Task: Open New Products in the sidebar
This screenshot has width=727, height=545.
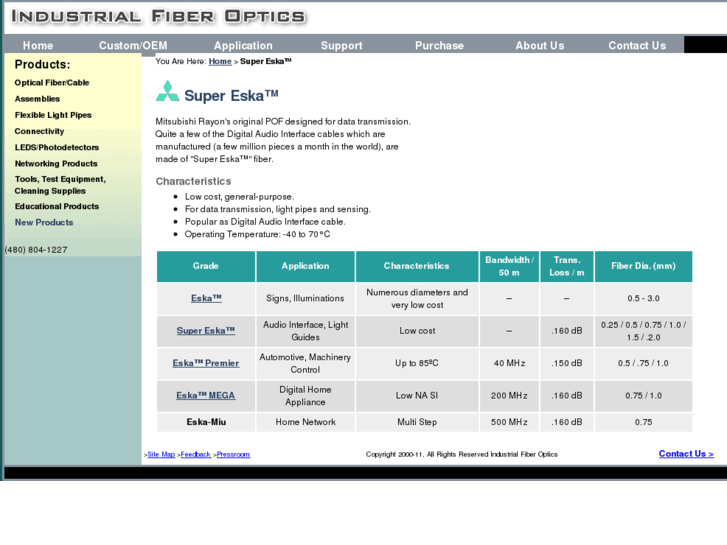Action: (x=44, y=222)
